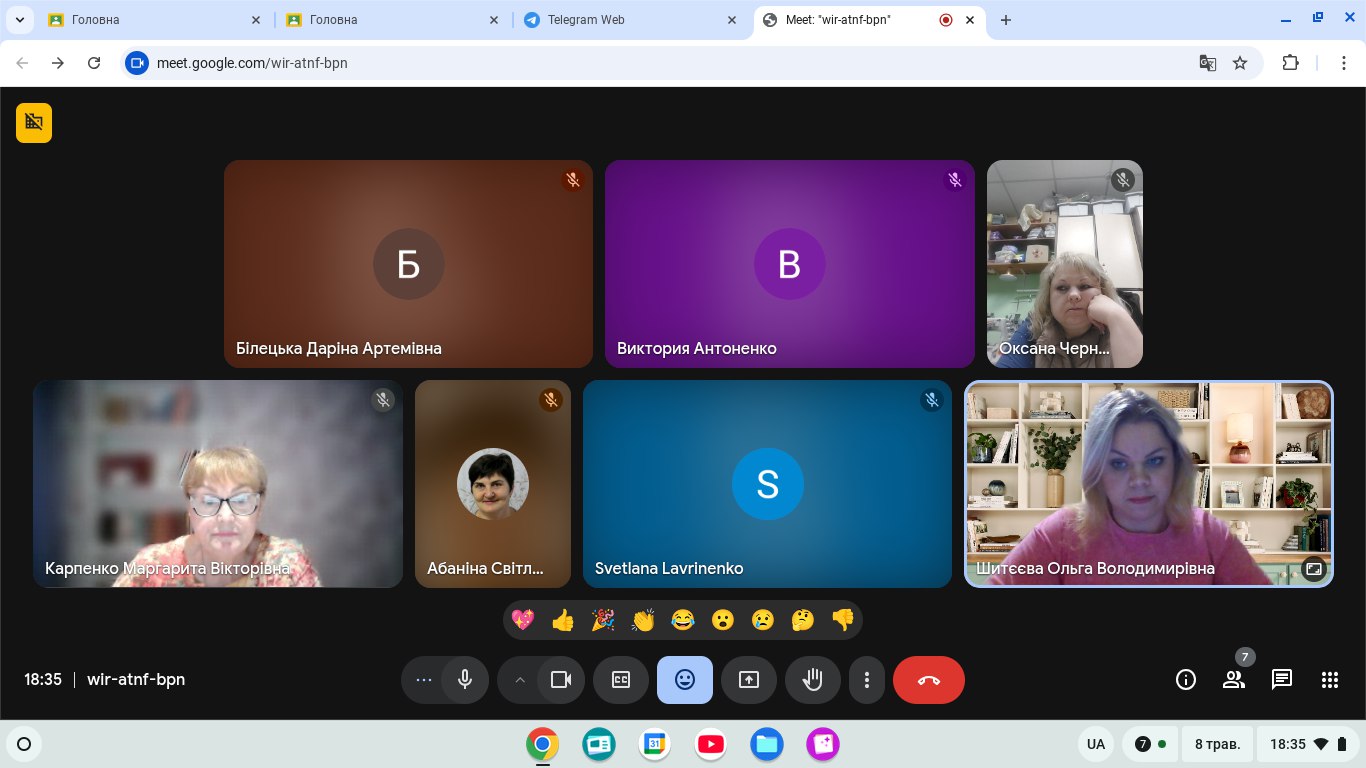The height and width of the screenshot is (768, 1366).
Task: Open the activities grid icon
Action: click(x=1330, y=680)
